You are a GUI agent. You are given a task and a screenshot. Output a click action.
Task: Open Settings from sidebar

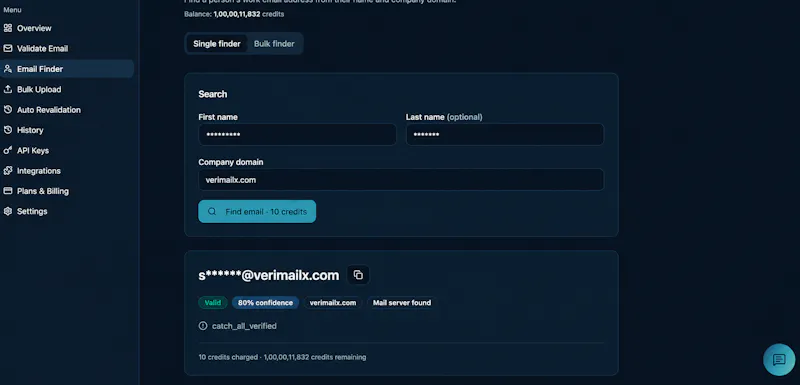click(32, 211)
